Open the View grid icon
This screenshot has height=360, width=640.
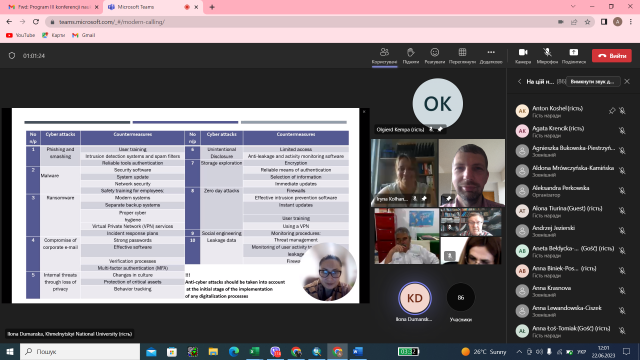[x=462, y=56]
